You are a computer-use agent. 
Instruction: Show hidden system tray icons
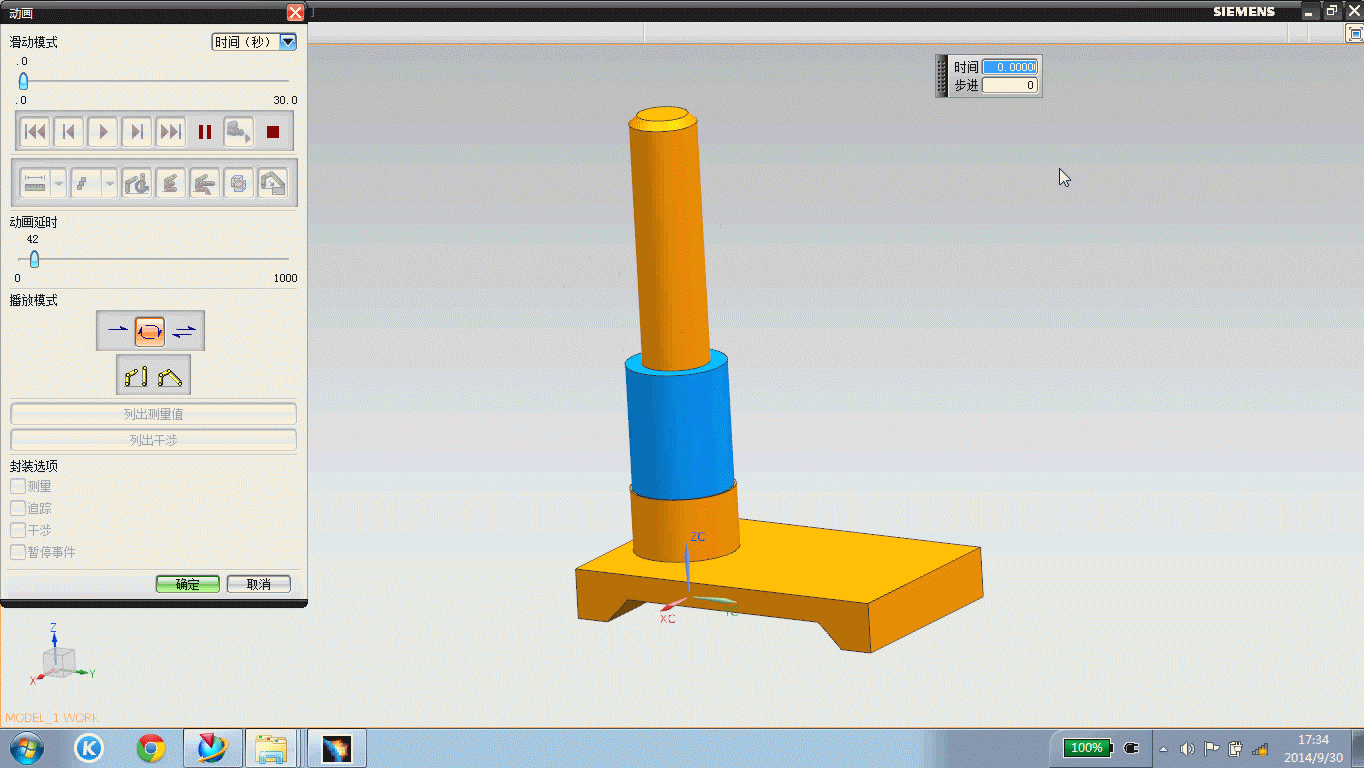(1163, 749)
